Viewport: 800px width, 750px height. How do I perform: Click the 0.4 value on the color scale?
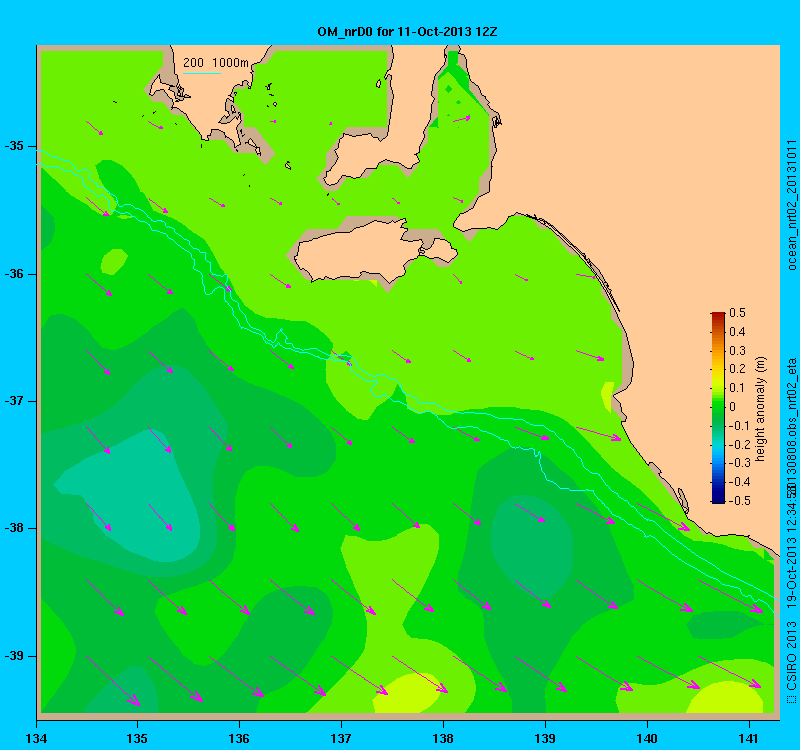737,332
